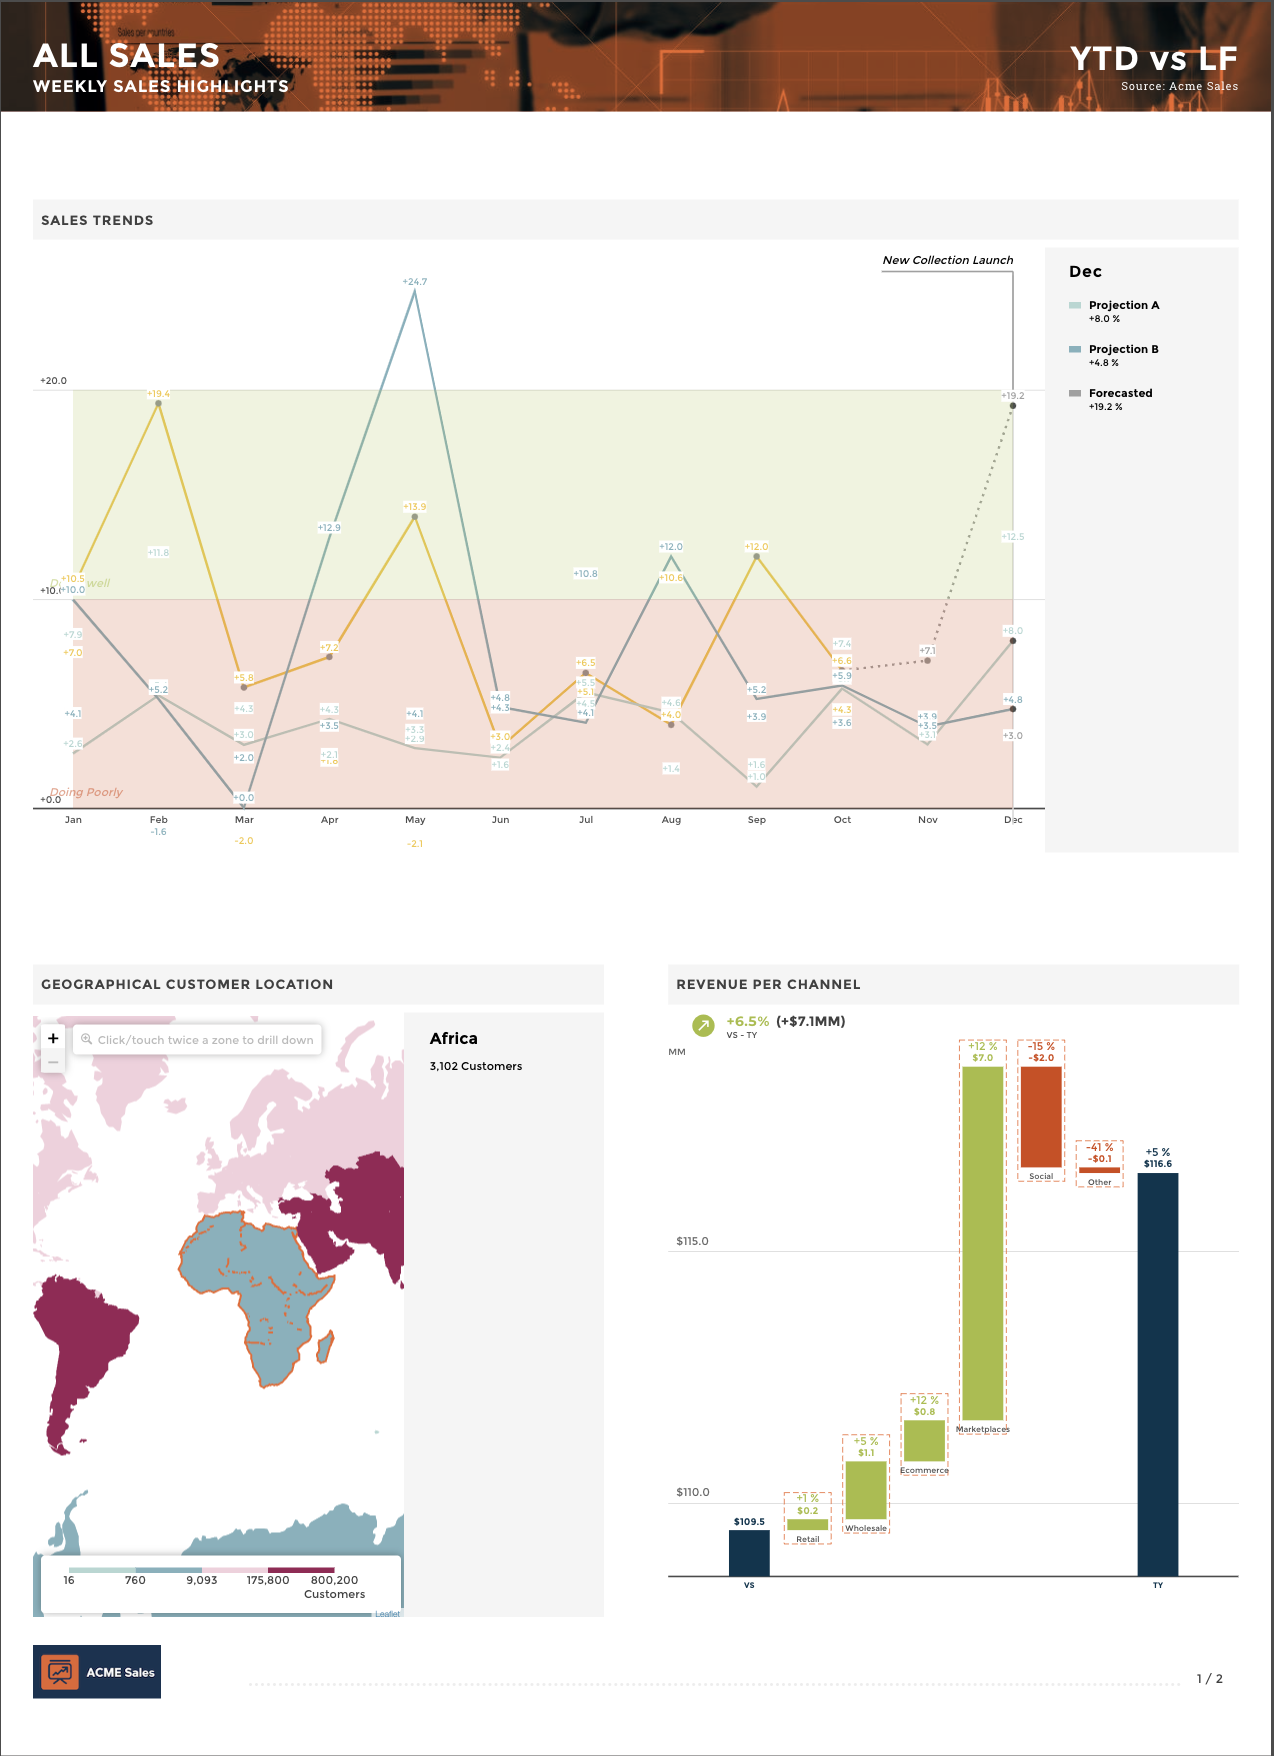The width and height of the screenshot is (1274, 1756).
Task: Toggle the Projection B legend entry
Action: coord(1123,349)
